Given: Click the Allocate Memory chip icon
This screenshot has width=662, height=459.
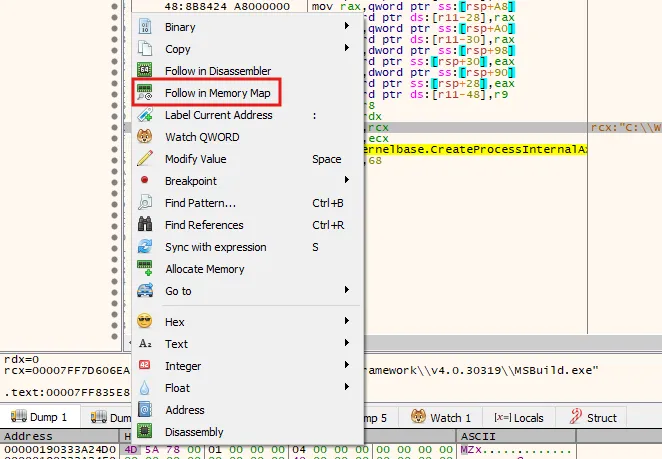Looking at the screenshot, I should point(145,269).
